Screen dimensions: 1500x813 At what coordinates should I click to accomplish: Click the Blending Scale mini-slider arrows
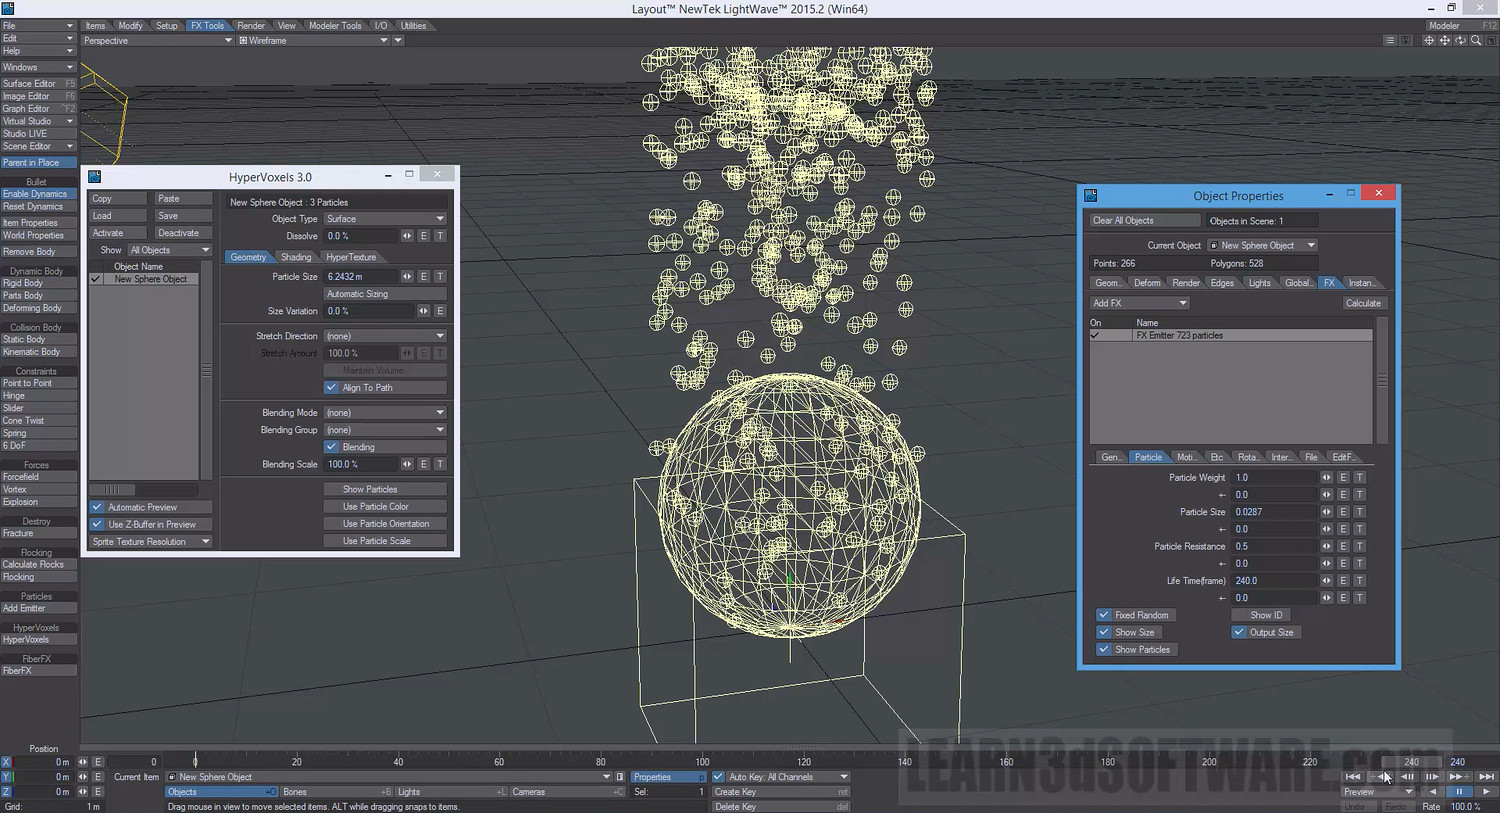coord(407,465)
